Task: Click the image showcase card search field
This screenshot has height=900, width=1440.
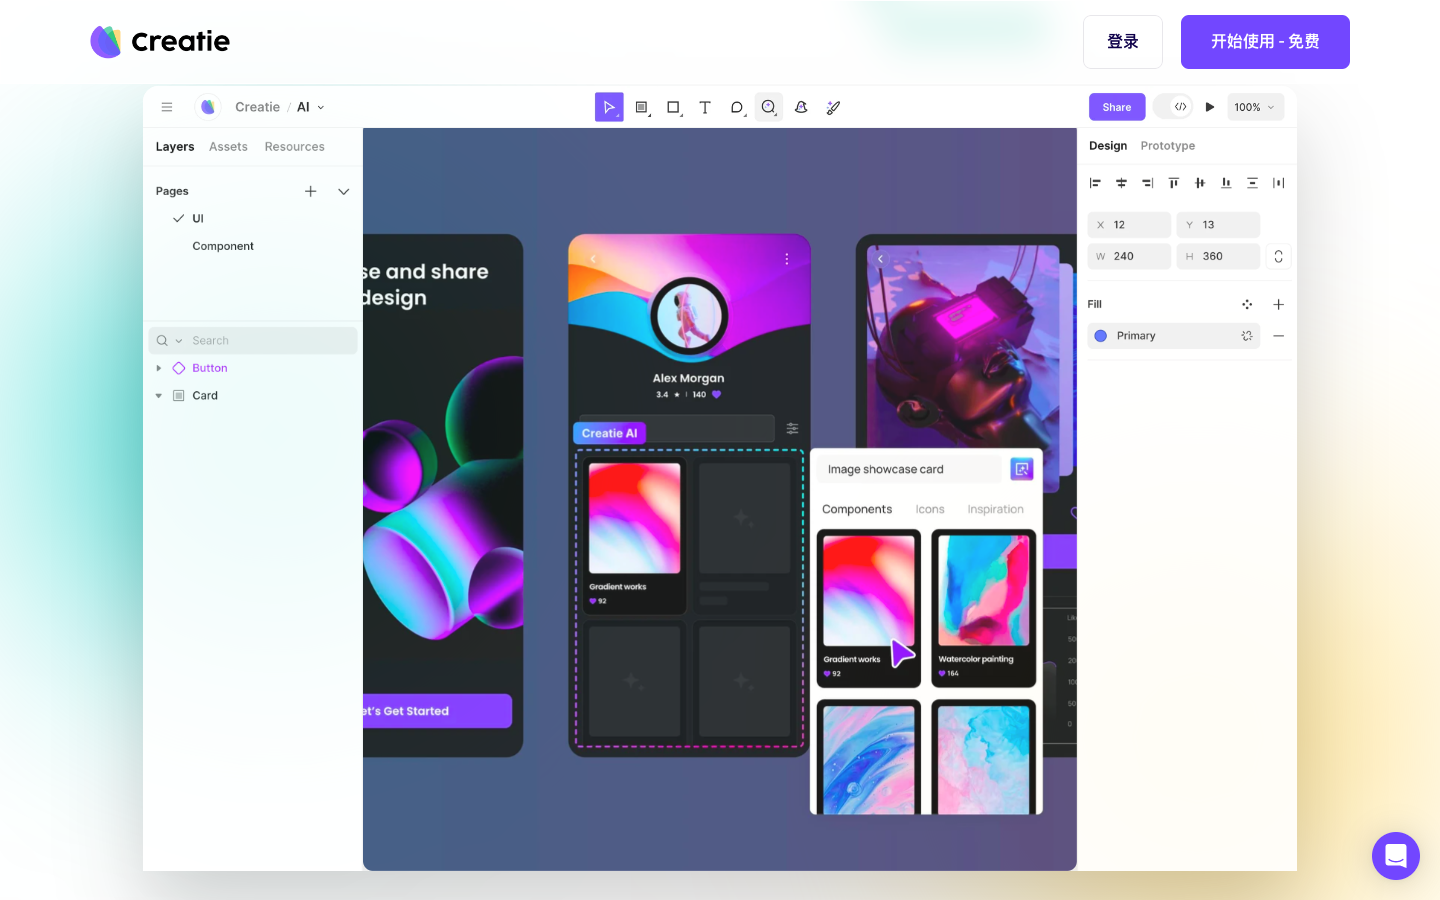Action: click(x=909, y=469)
